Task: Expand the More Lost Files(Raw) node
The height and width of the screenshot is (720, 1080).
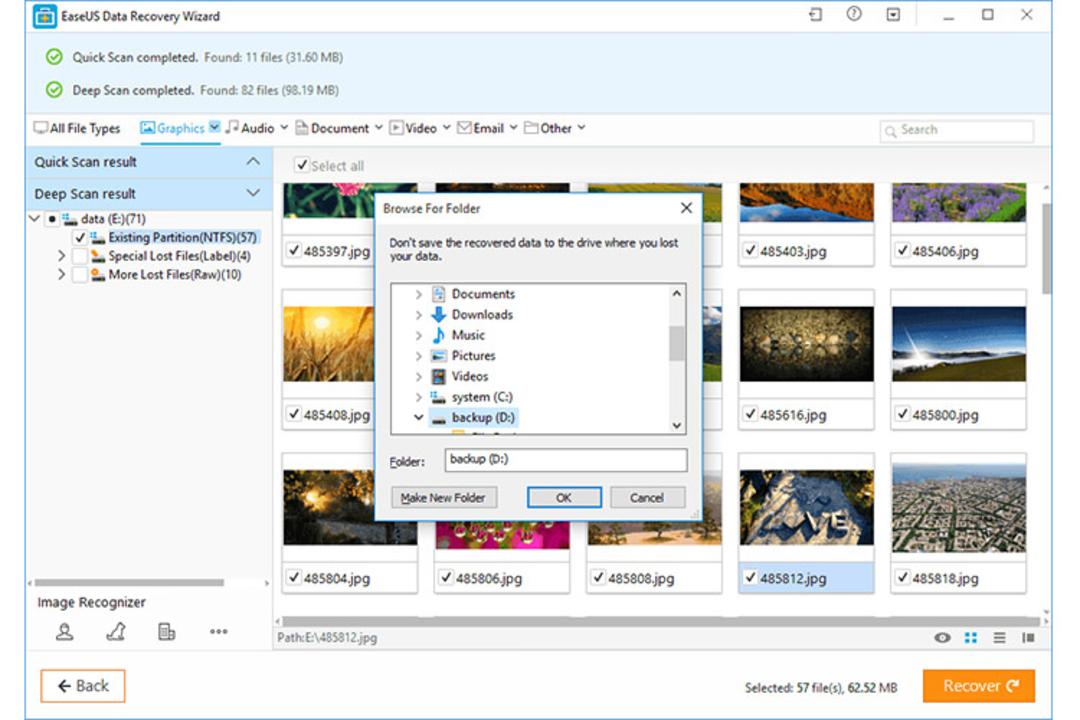Action: click(x=61, y=274)
